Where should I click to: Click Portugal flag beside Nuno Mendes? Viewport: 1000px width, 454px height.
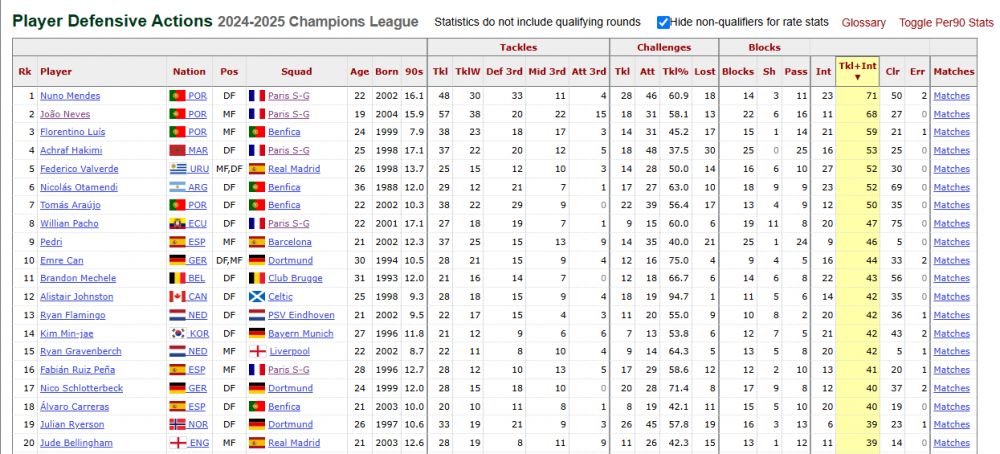pyautogui.click(x=177, y=96)
